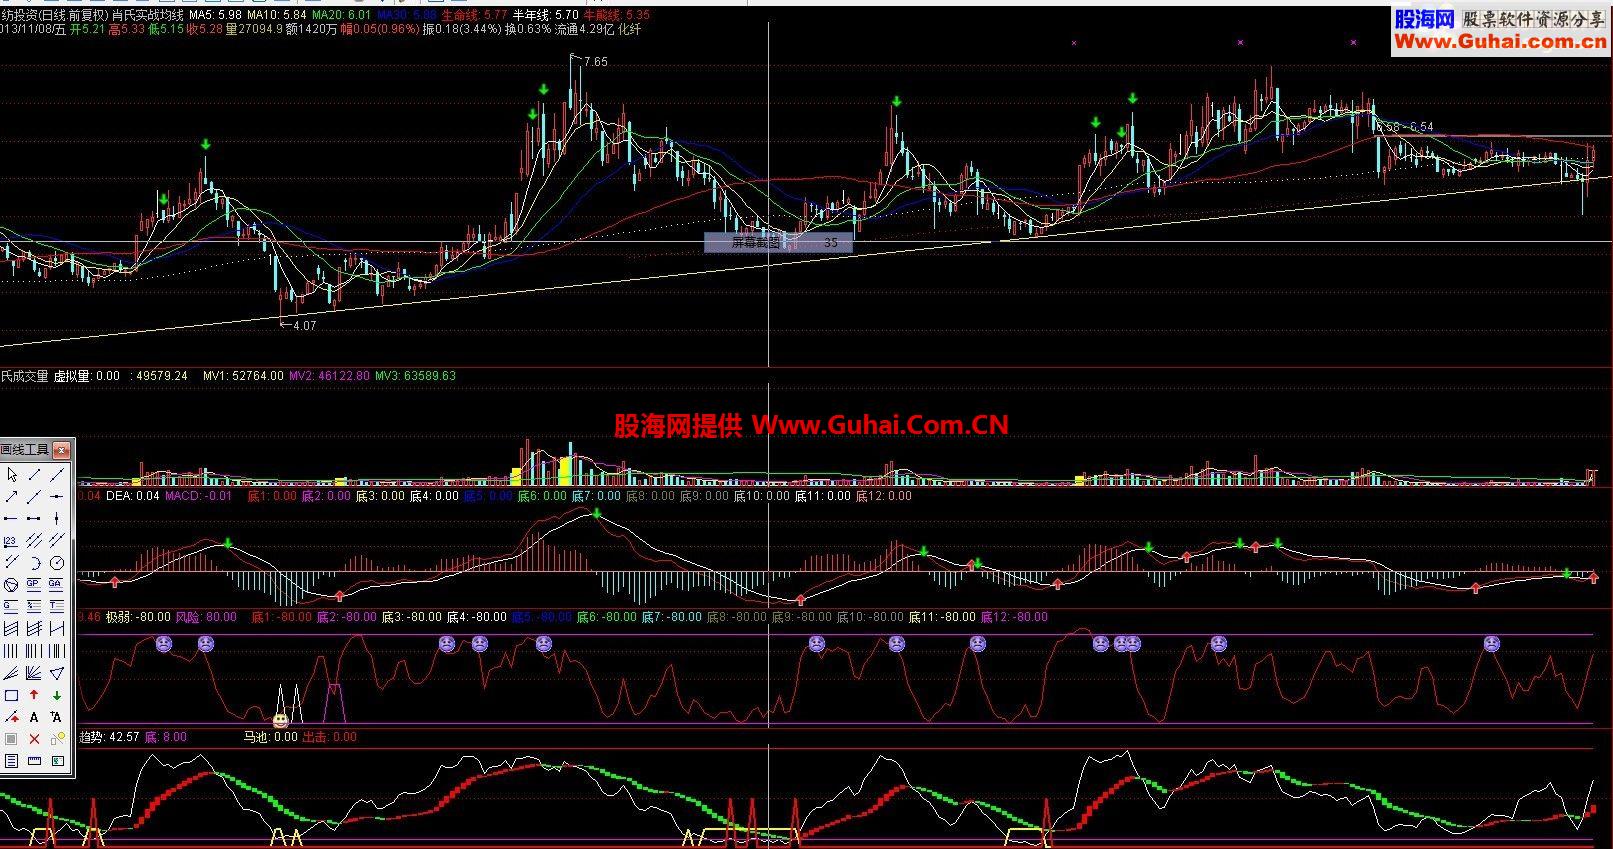Click the 风险: 80.00 label

206,617
